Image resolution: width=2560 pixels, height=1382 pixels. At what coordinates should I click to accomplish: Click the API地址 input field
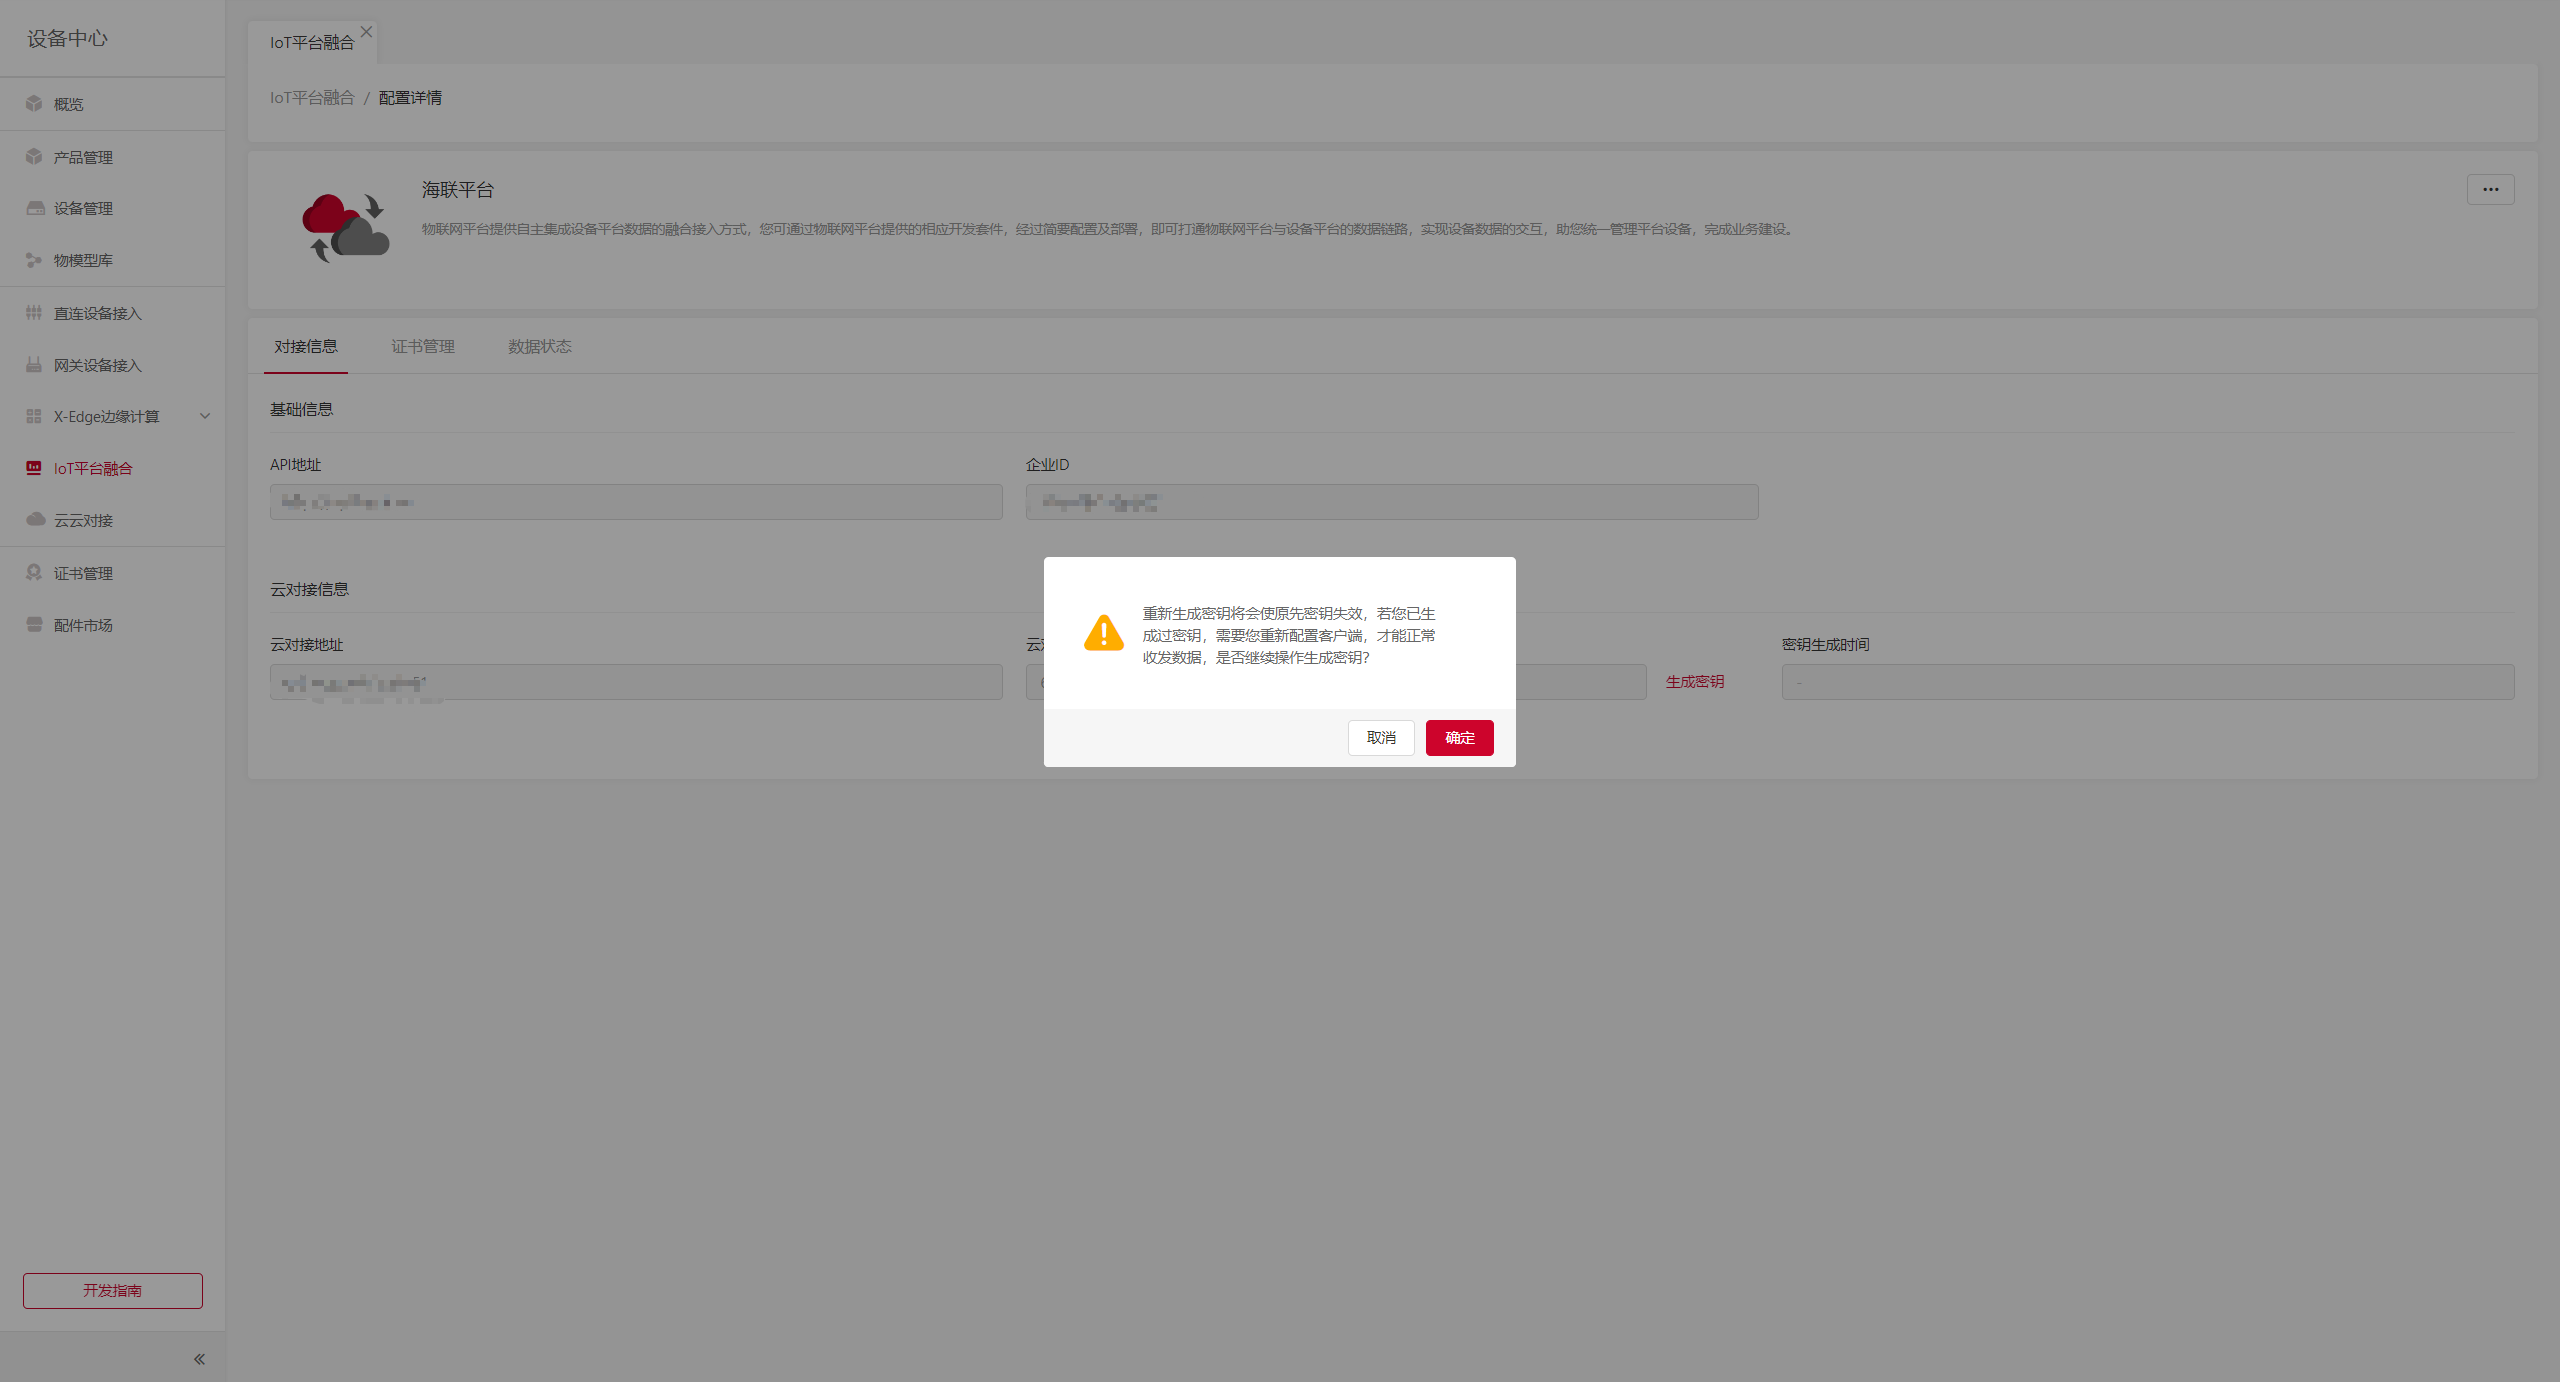[x=636, y=502]
